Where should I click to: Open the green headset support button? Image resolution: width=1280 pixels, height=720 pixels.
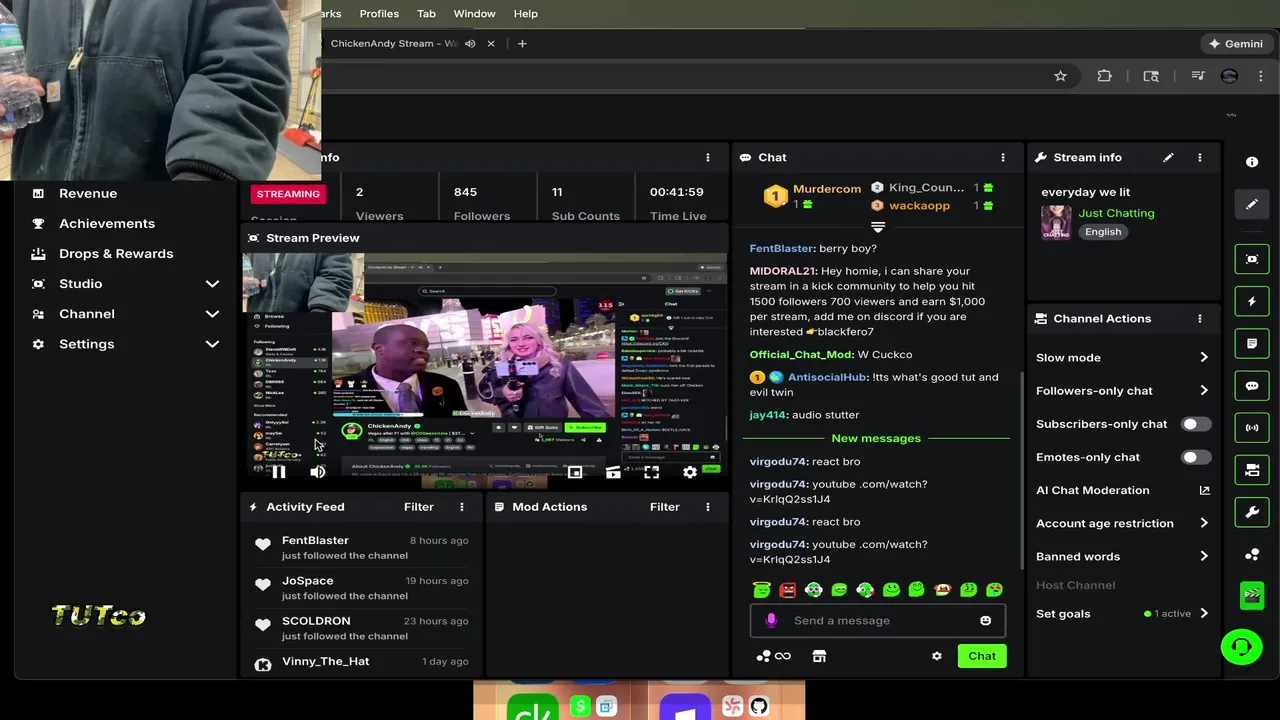(x=1242, y=647)
